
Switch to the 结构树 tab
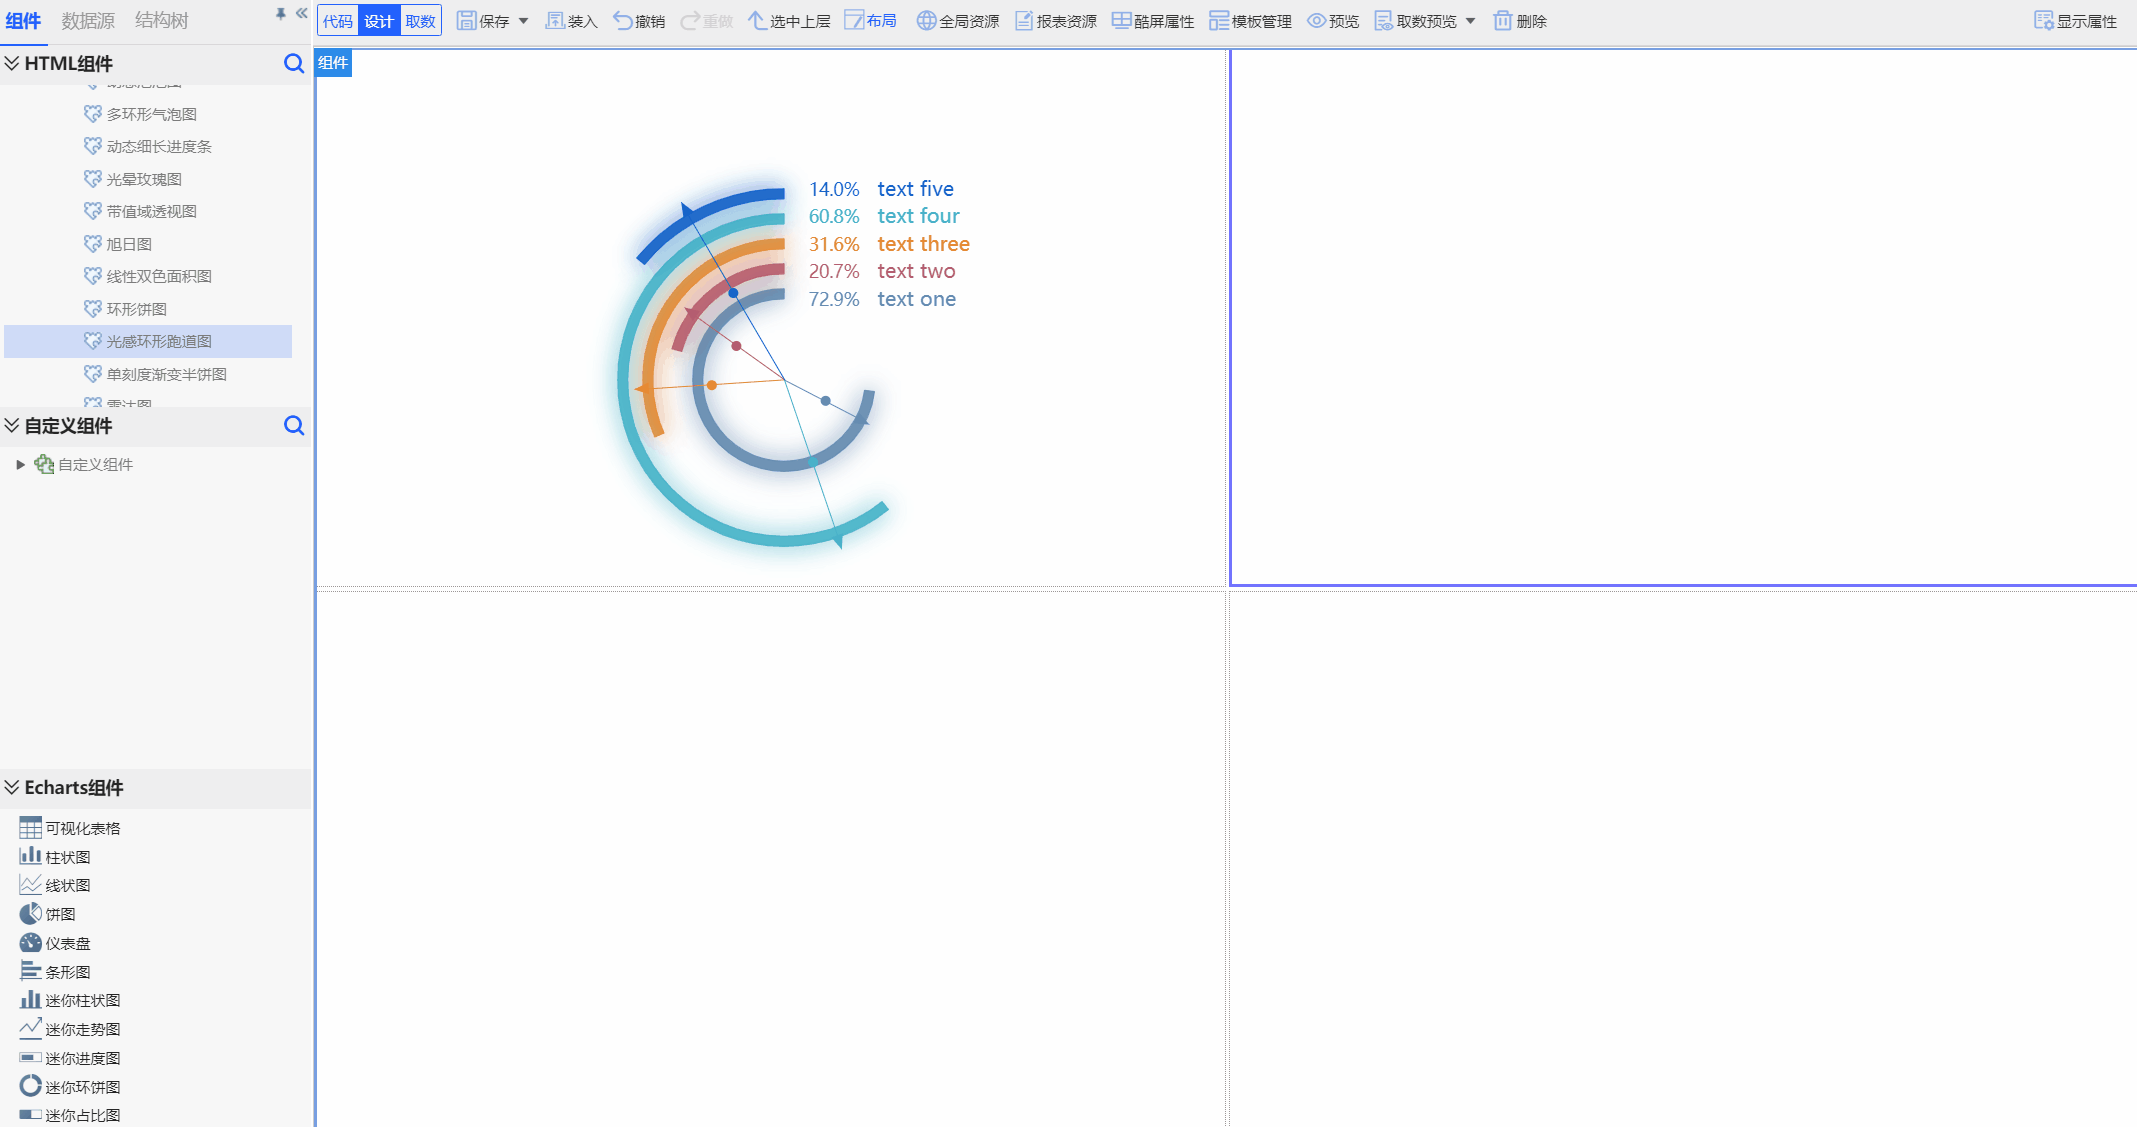(161, 21)
